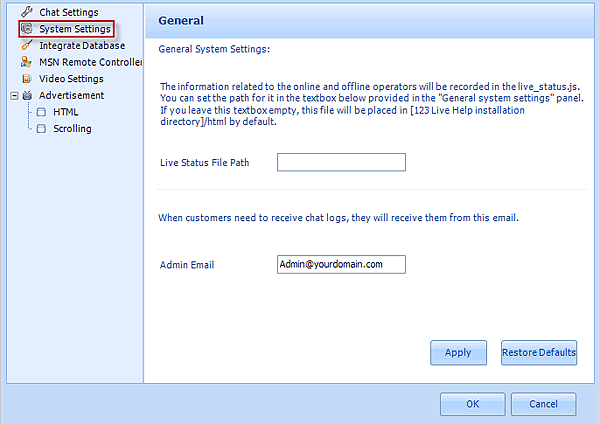This screenshot has height=424, width=600.
Task: Click the Integrate Database screwdriver icon
Action: [x=27, y=46]
